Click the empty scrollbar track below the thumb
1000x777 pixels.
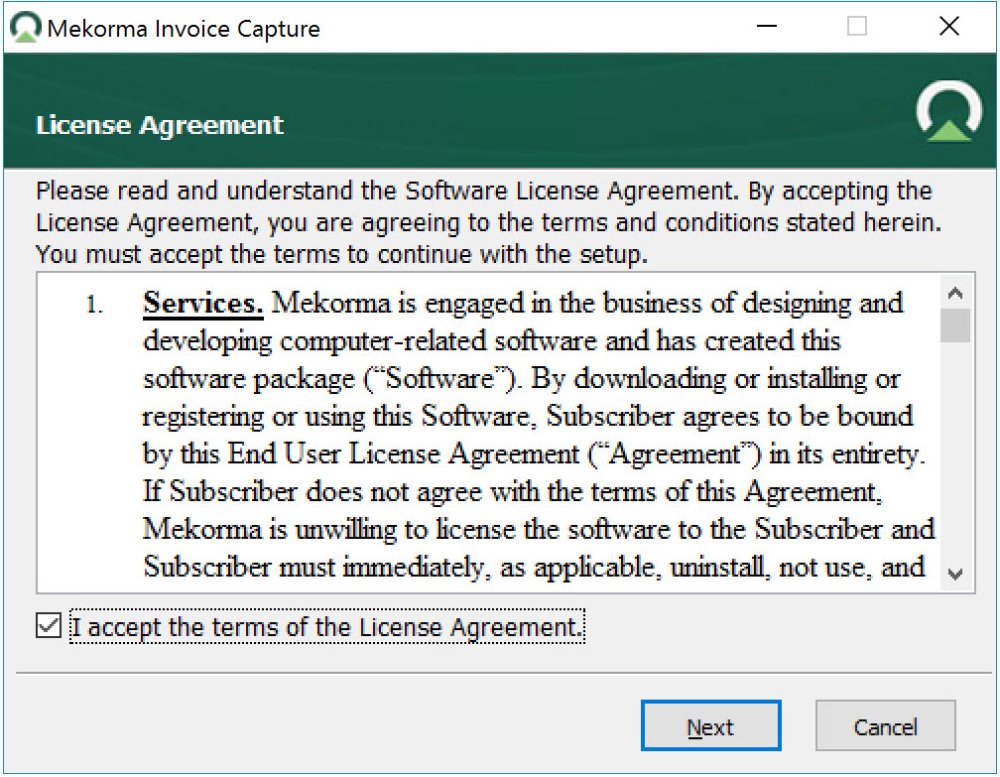click(x=956, y=450)
